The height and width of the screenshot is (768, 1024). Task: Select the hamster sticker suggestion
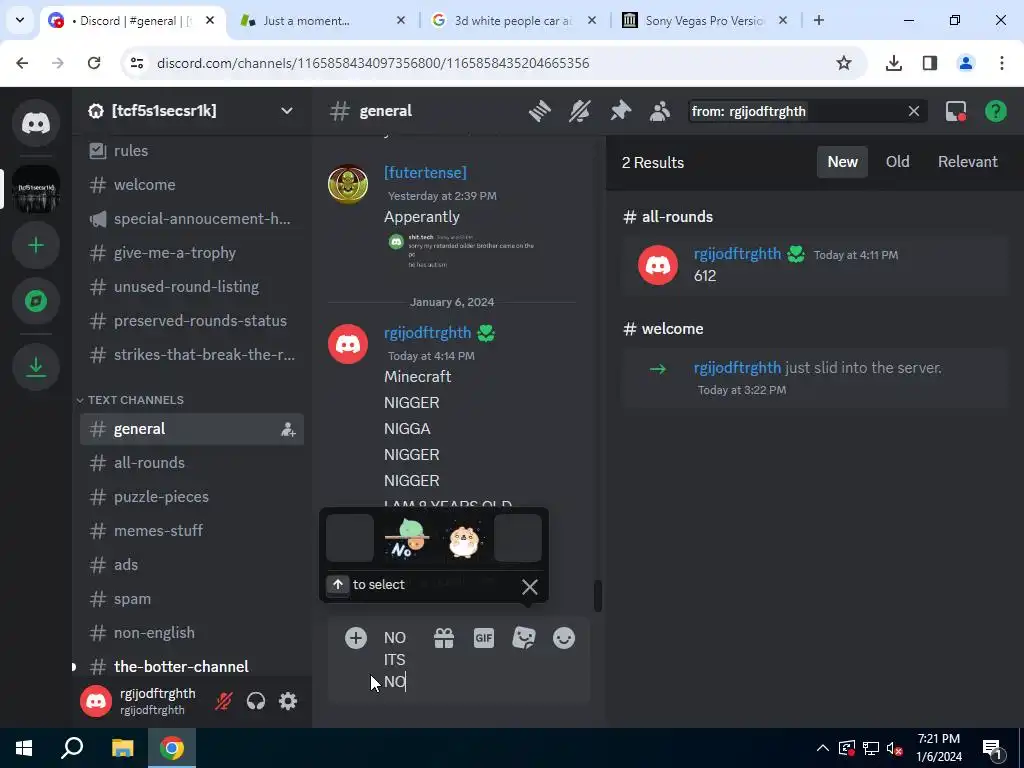pyautogui.click(x=463, y=538)
